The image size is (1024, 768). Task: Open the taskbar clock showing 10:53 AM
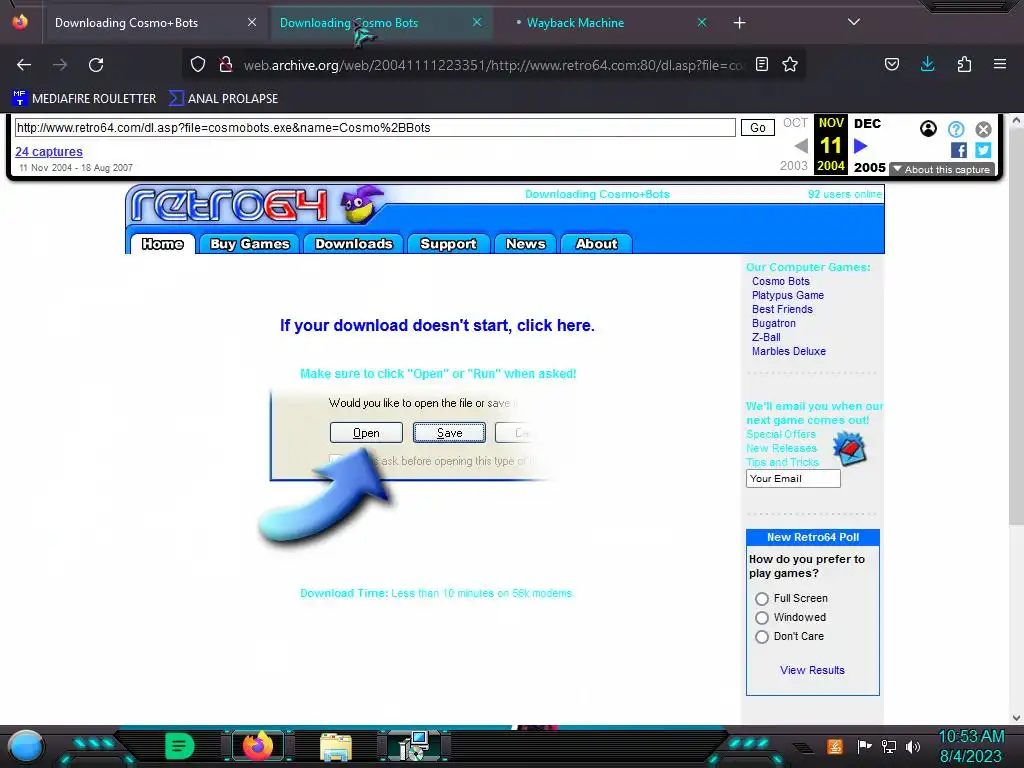pyautogui.click(x=970, y=746)
